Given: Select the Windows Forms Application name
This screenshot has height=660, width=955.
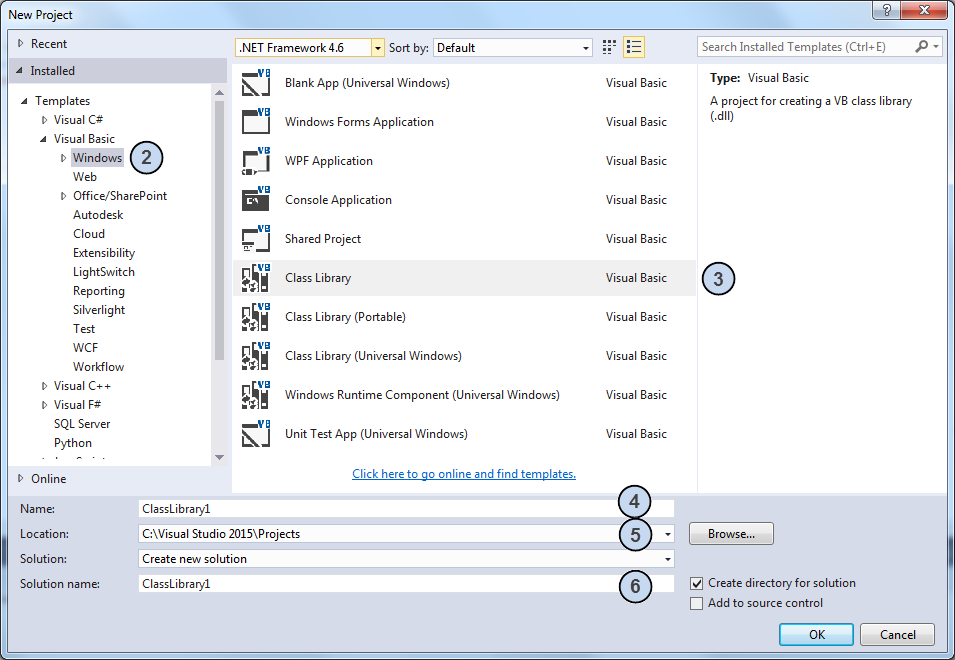Looking at the screenshot, I should (359, 122).
